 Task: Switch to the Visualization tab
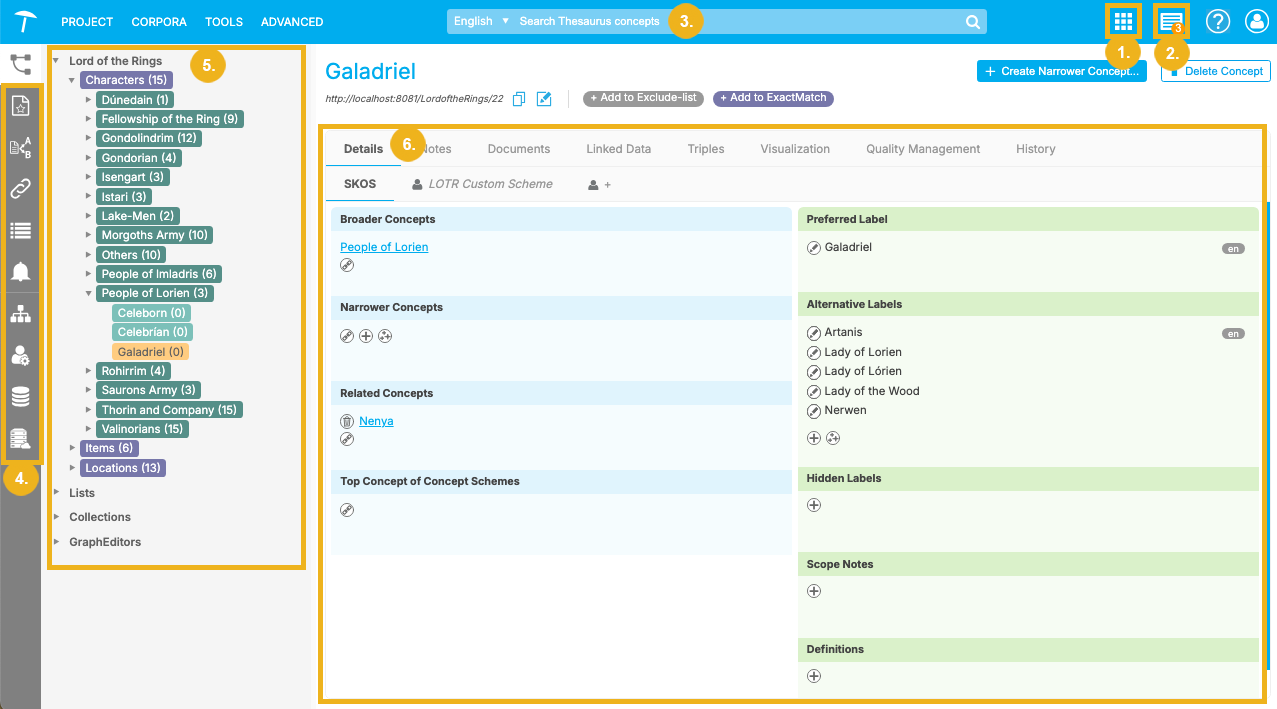coord(794,148)
